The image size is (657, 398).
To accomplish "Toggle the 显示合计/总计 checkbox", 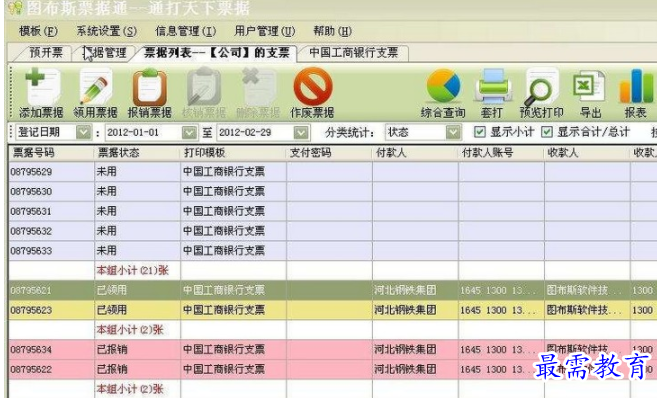I will point(546,132).
